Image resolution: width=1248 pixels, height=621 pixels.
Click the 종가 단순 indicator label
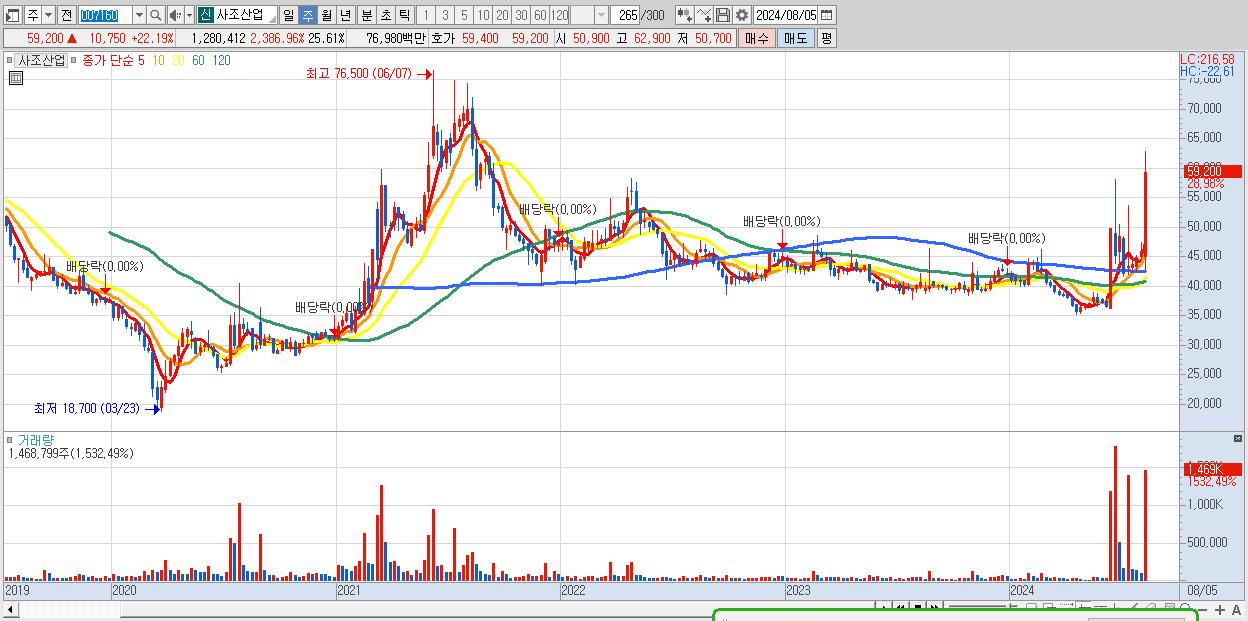108,61
